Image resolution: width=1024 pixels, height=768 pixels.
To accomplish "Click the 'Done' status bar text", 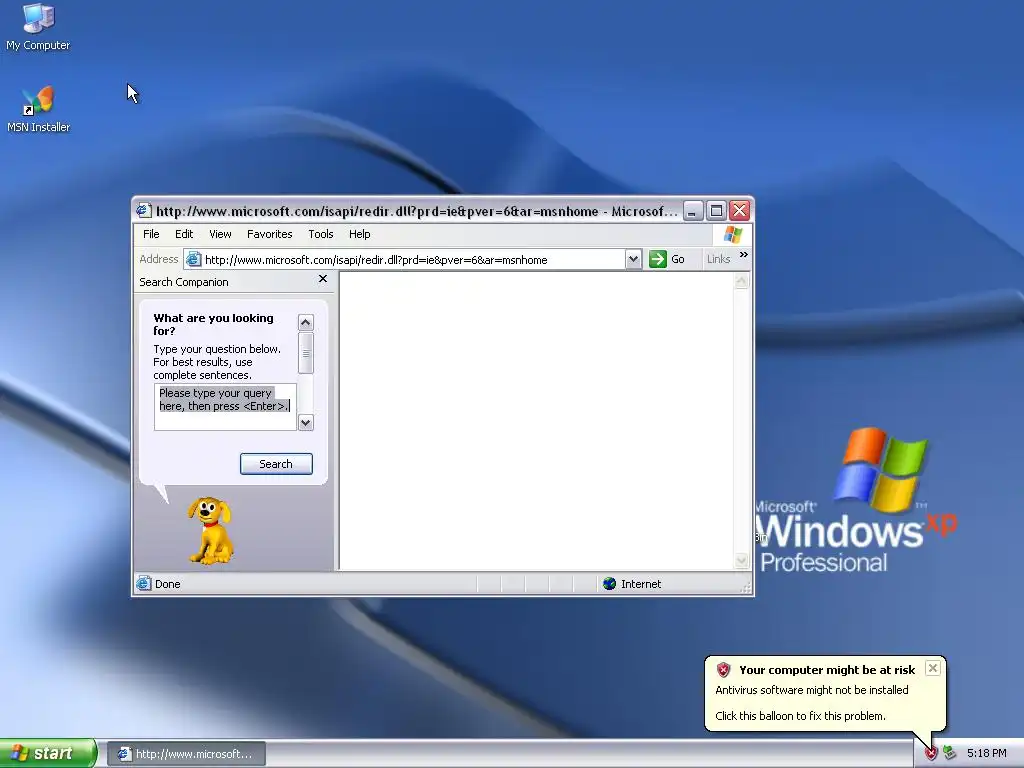I will click(167, 584).
